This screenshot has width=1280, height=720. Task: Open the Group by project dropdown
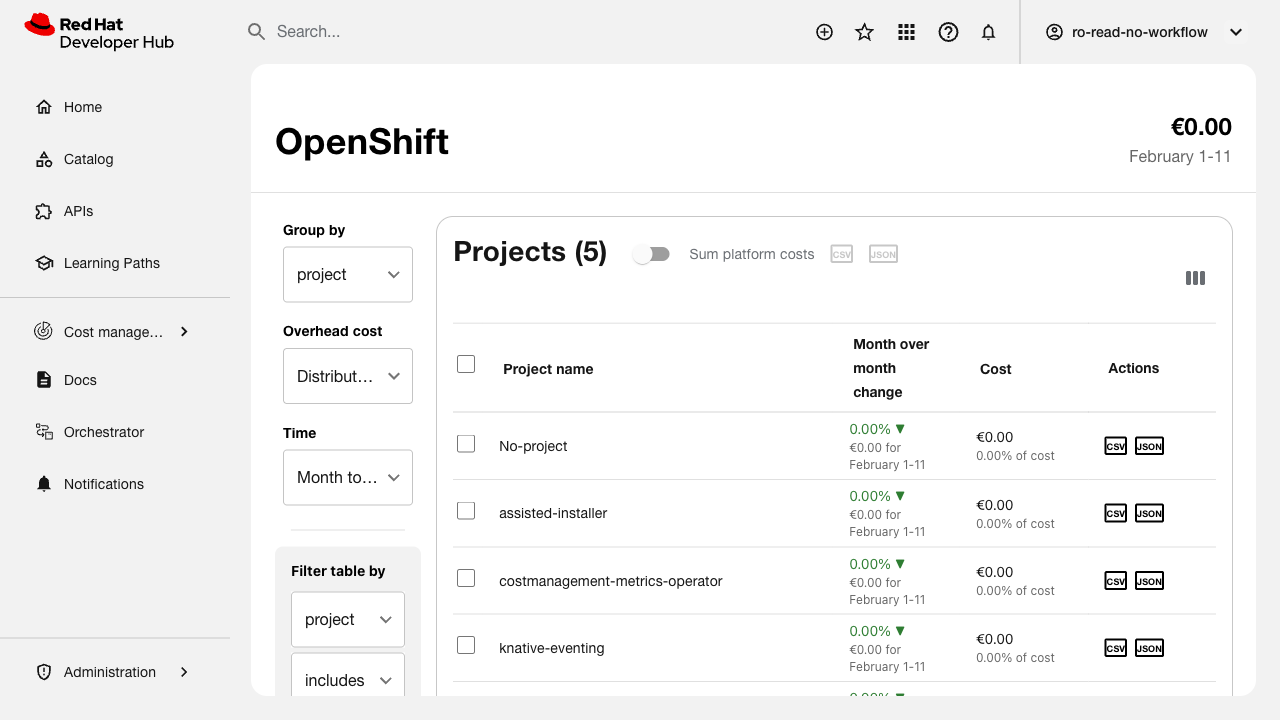(x=348, y=274)
